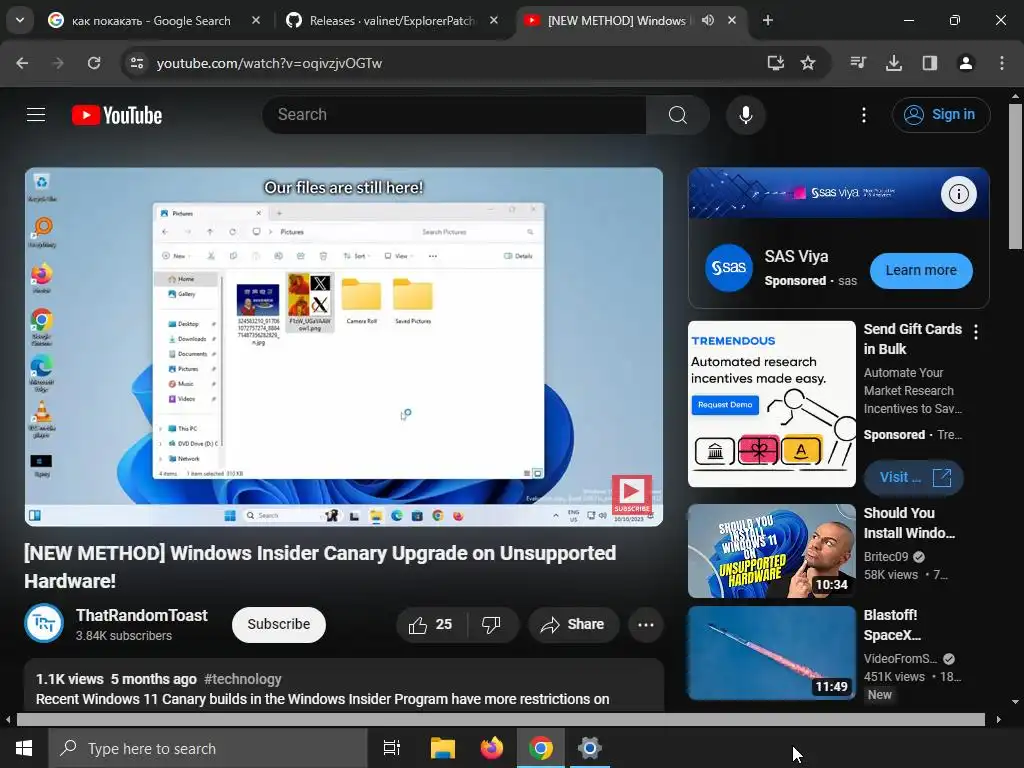Launch Firefox from the taskbar
The image size is (1024, 768).
(492, 748)
